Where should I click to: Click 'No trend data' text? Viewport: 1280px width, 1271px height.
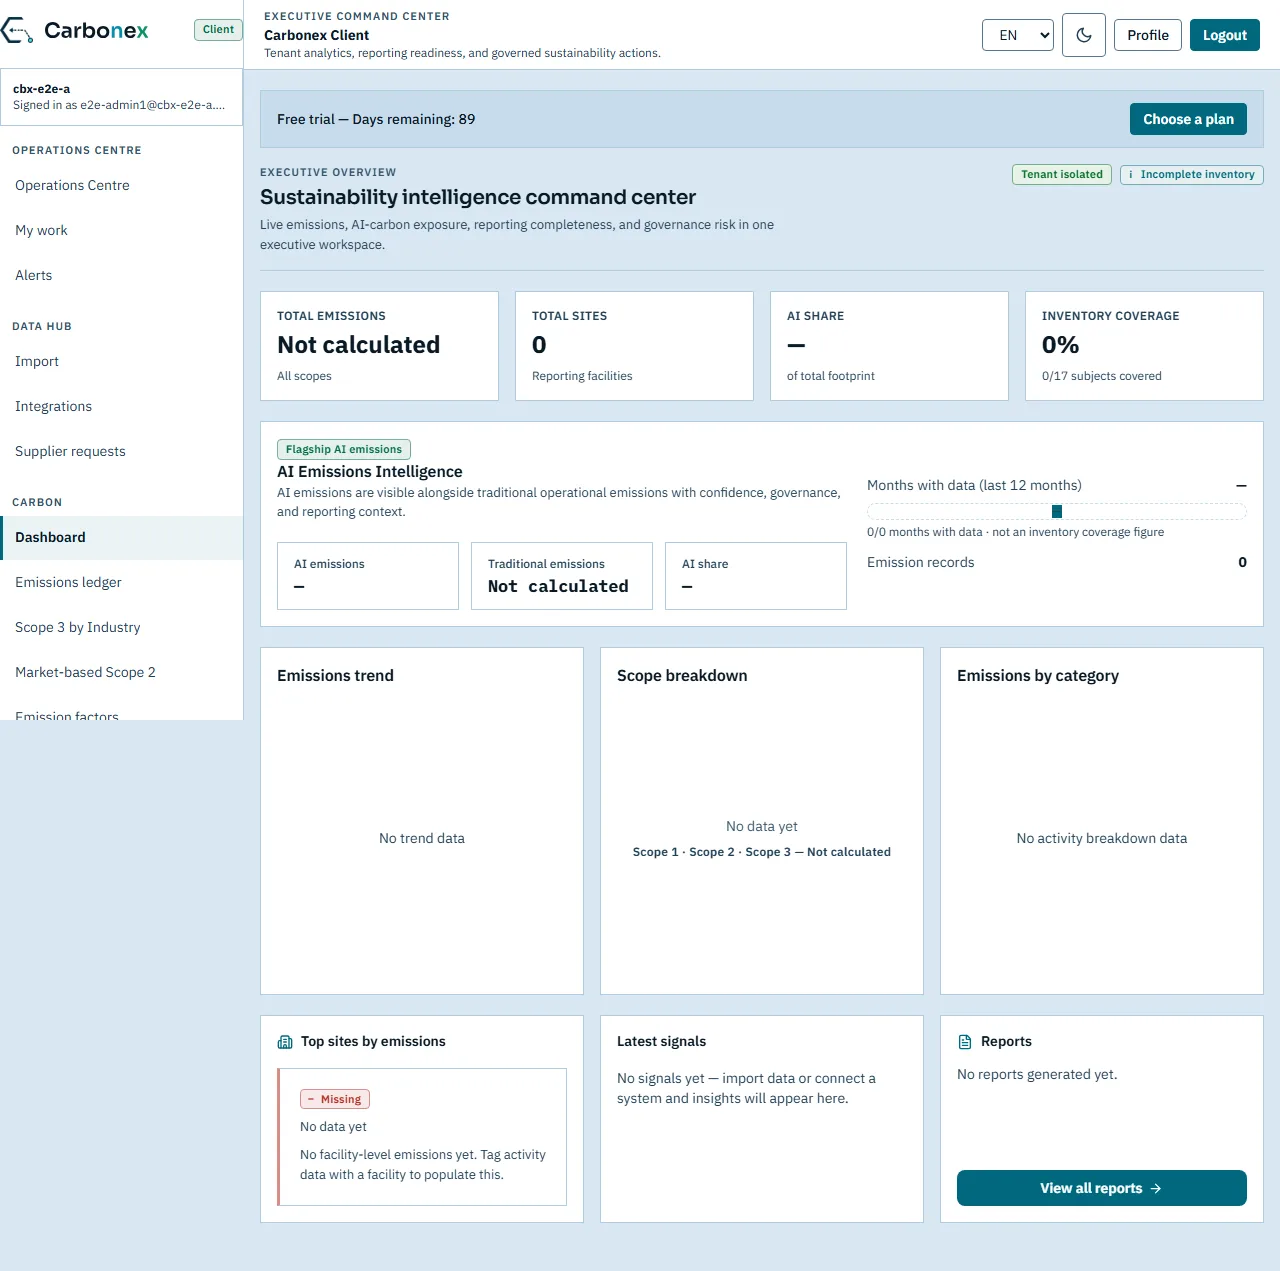[x=422, y=838]
